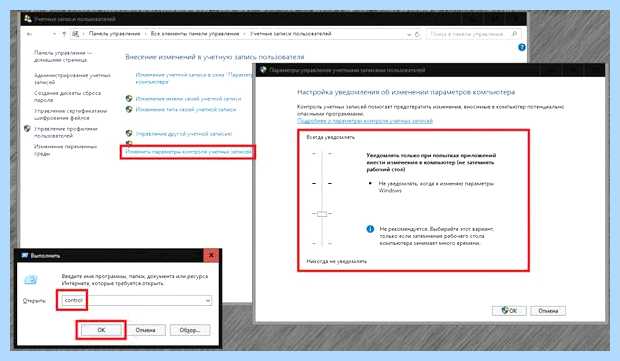Open 'Управление профилями пользователей' sidebar link
The height and width of the screenshot is (361, 620).
point(66,132)
